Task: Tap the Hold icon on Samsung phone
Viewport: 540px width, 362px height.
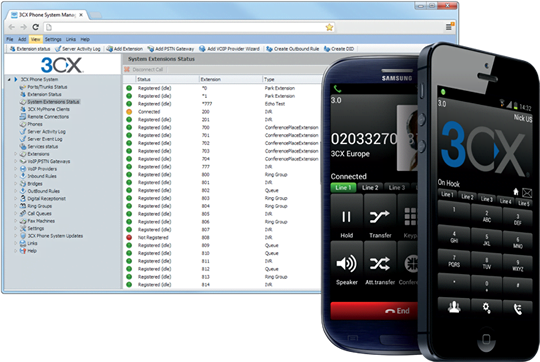Action: pos(346,217)
